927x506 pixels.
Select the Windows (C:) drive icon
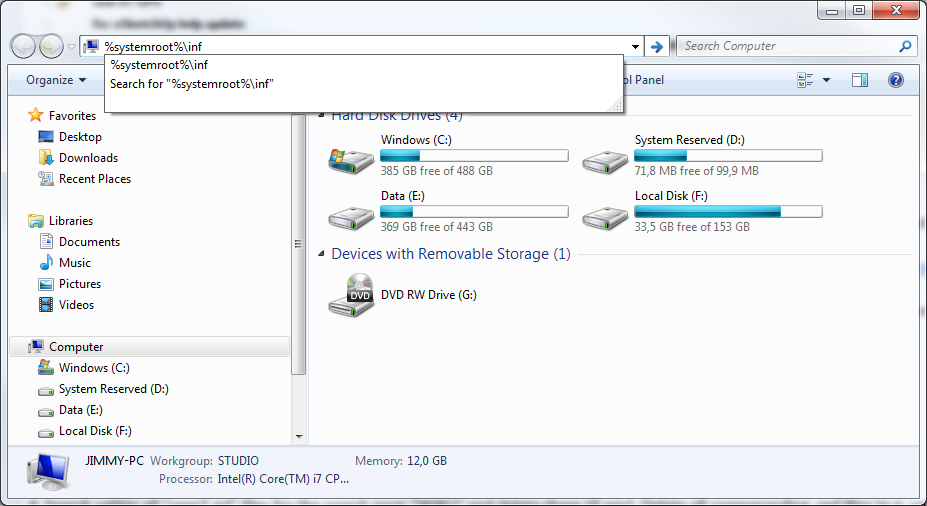coord(350,158)
